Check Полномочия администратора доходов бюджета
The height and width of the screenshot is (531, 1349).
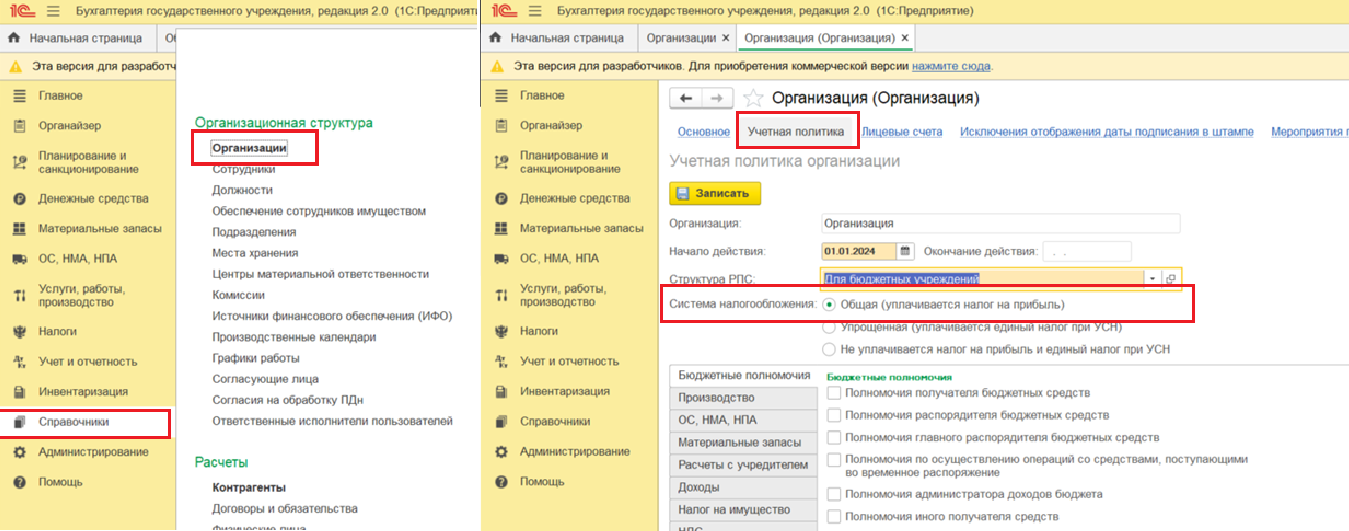835,494
